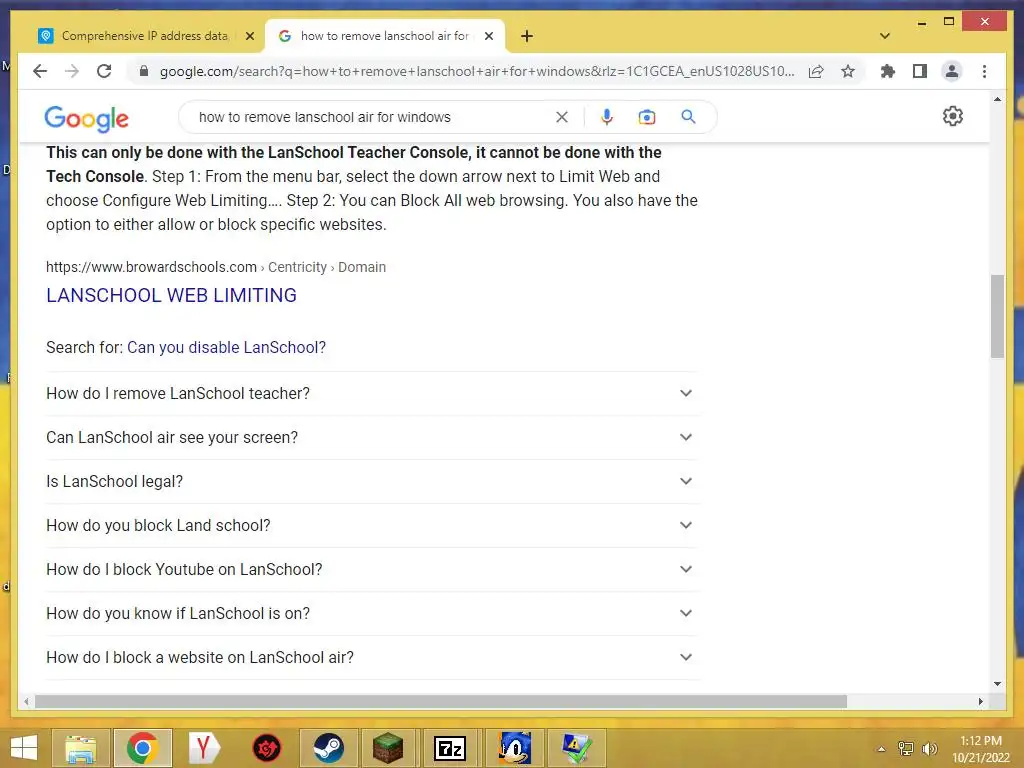Switch to Comprehensive IP address data tab
The height and width of the screenshot is (768, 1024).
tap(145, 36)
